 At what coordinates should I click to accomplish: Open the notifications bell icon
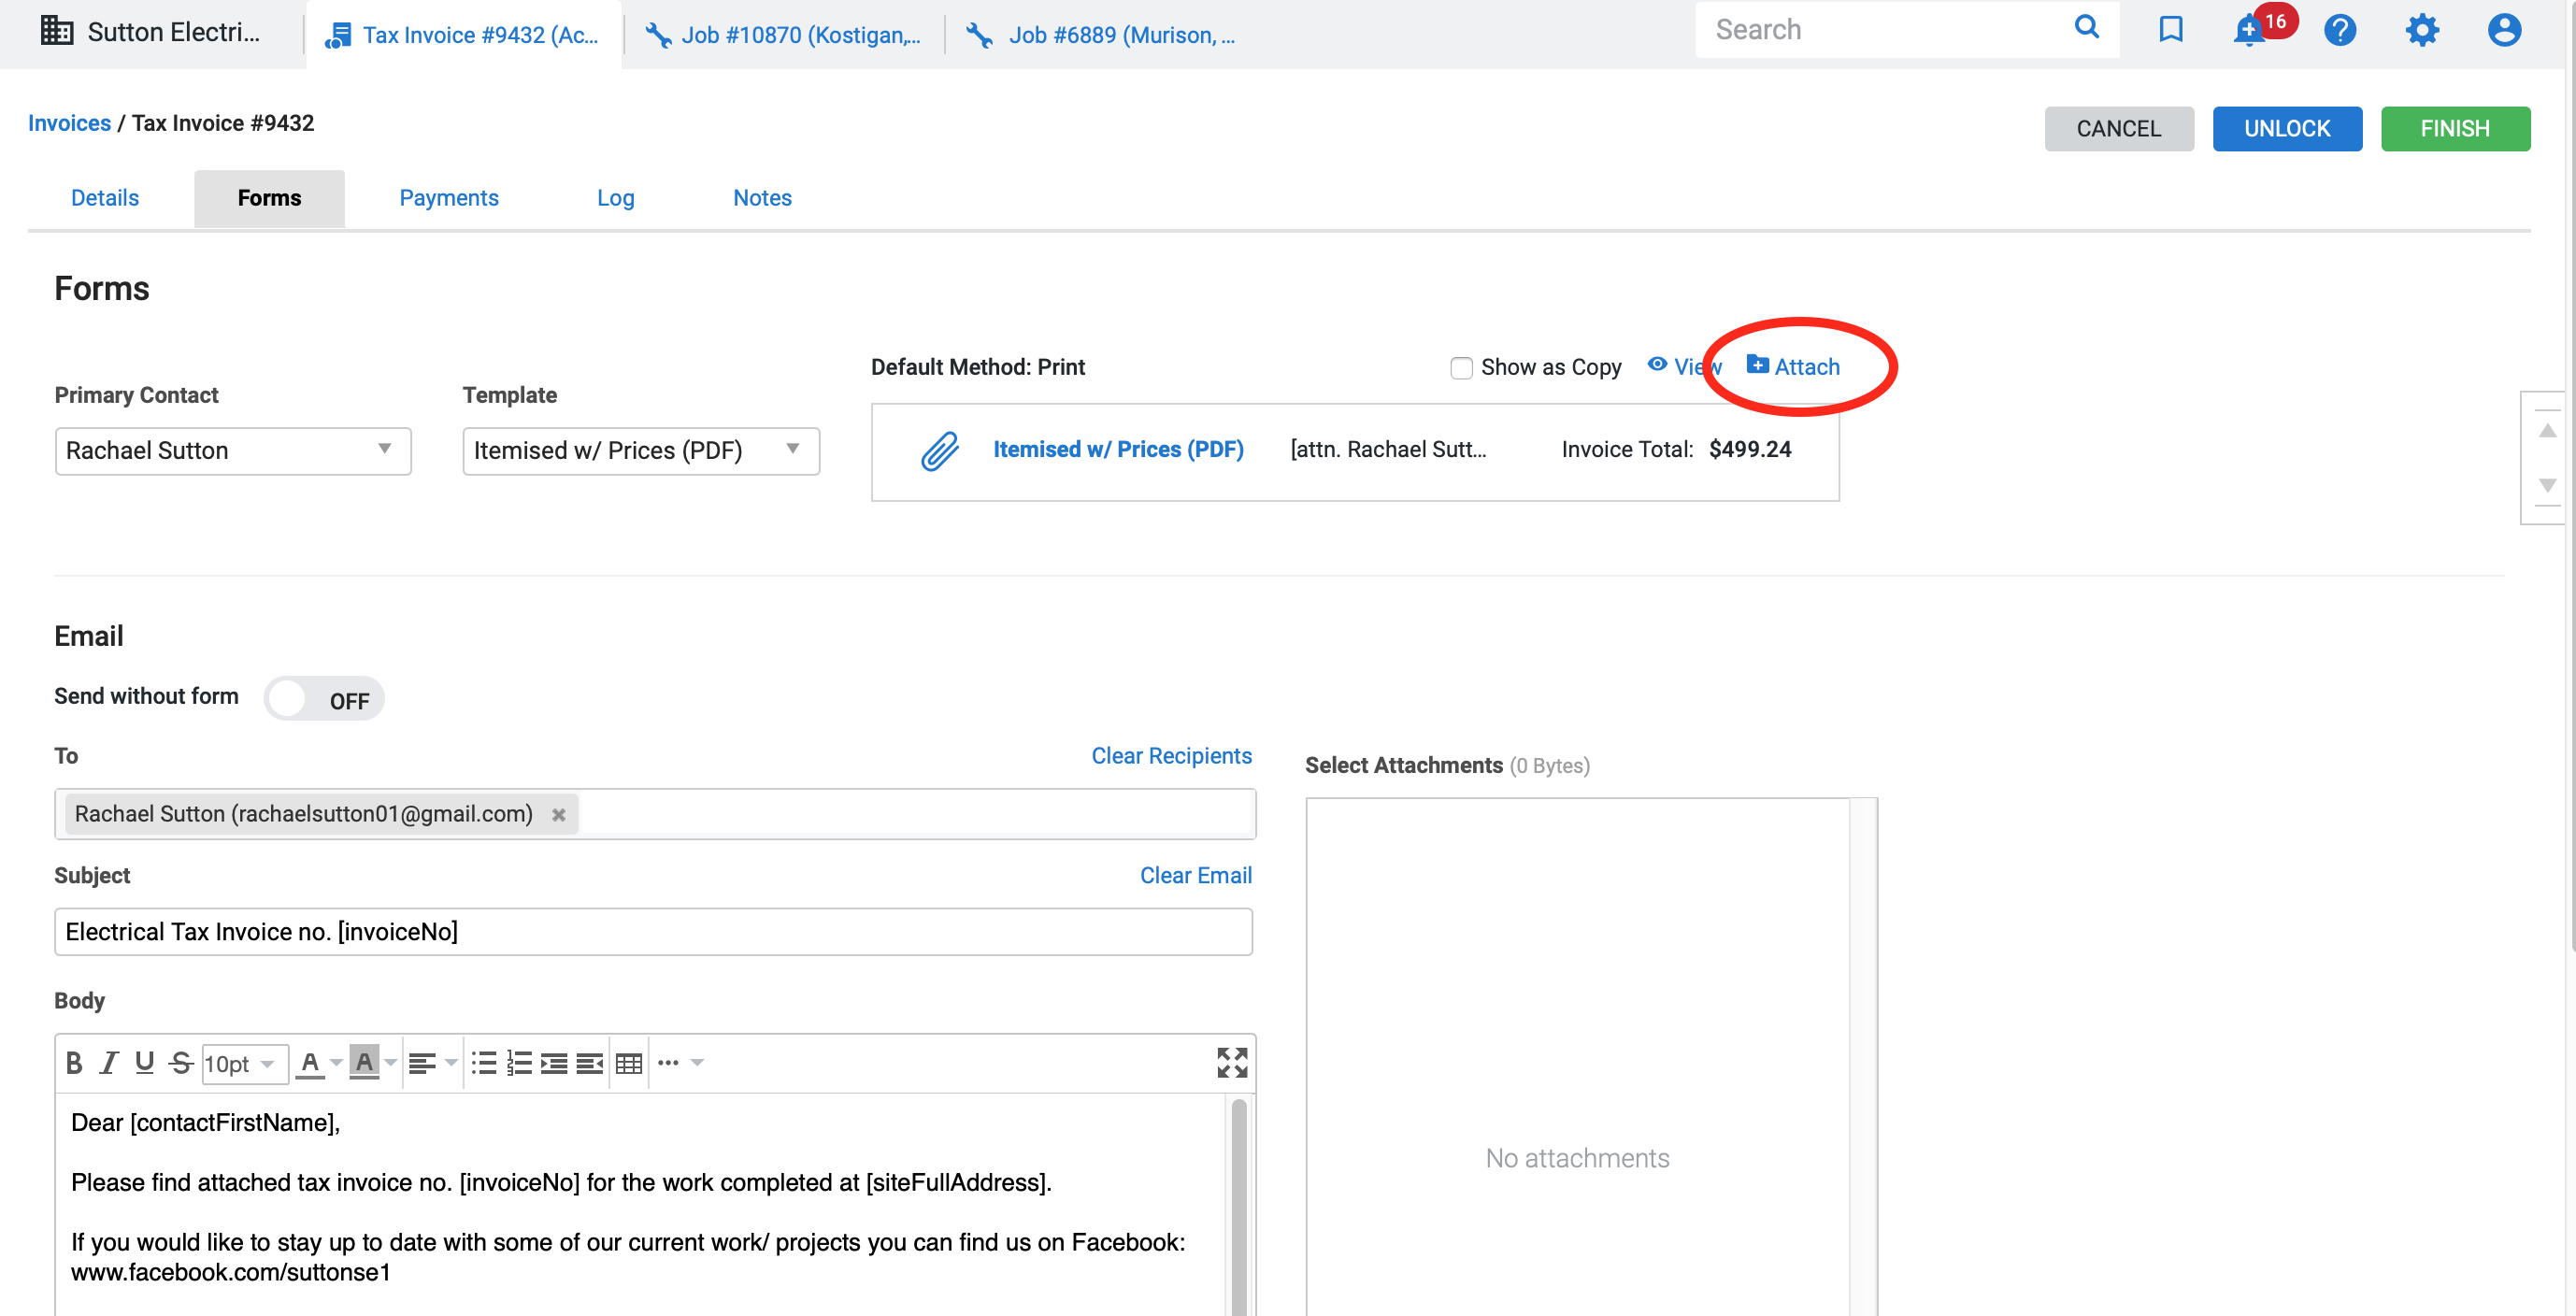[x=2249, y=31]
